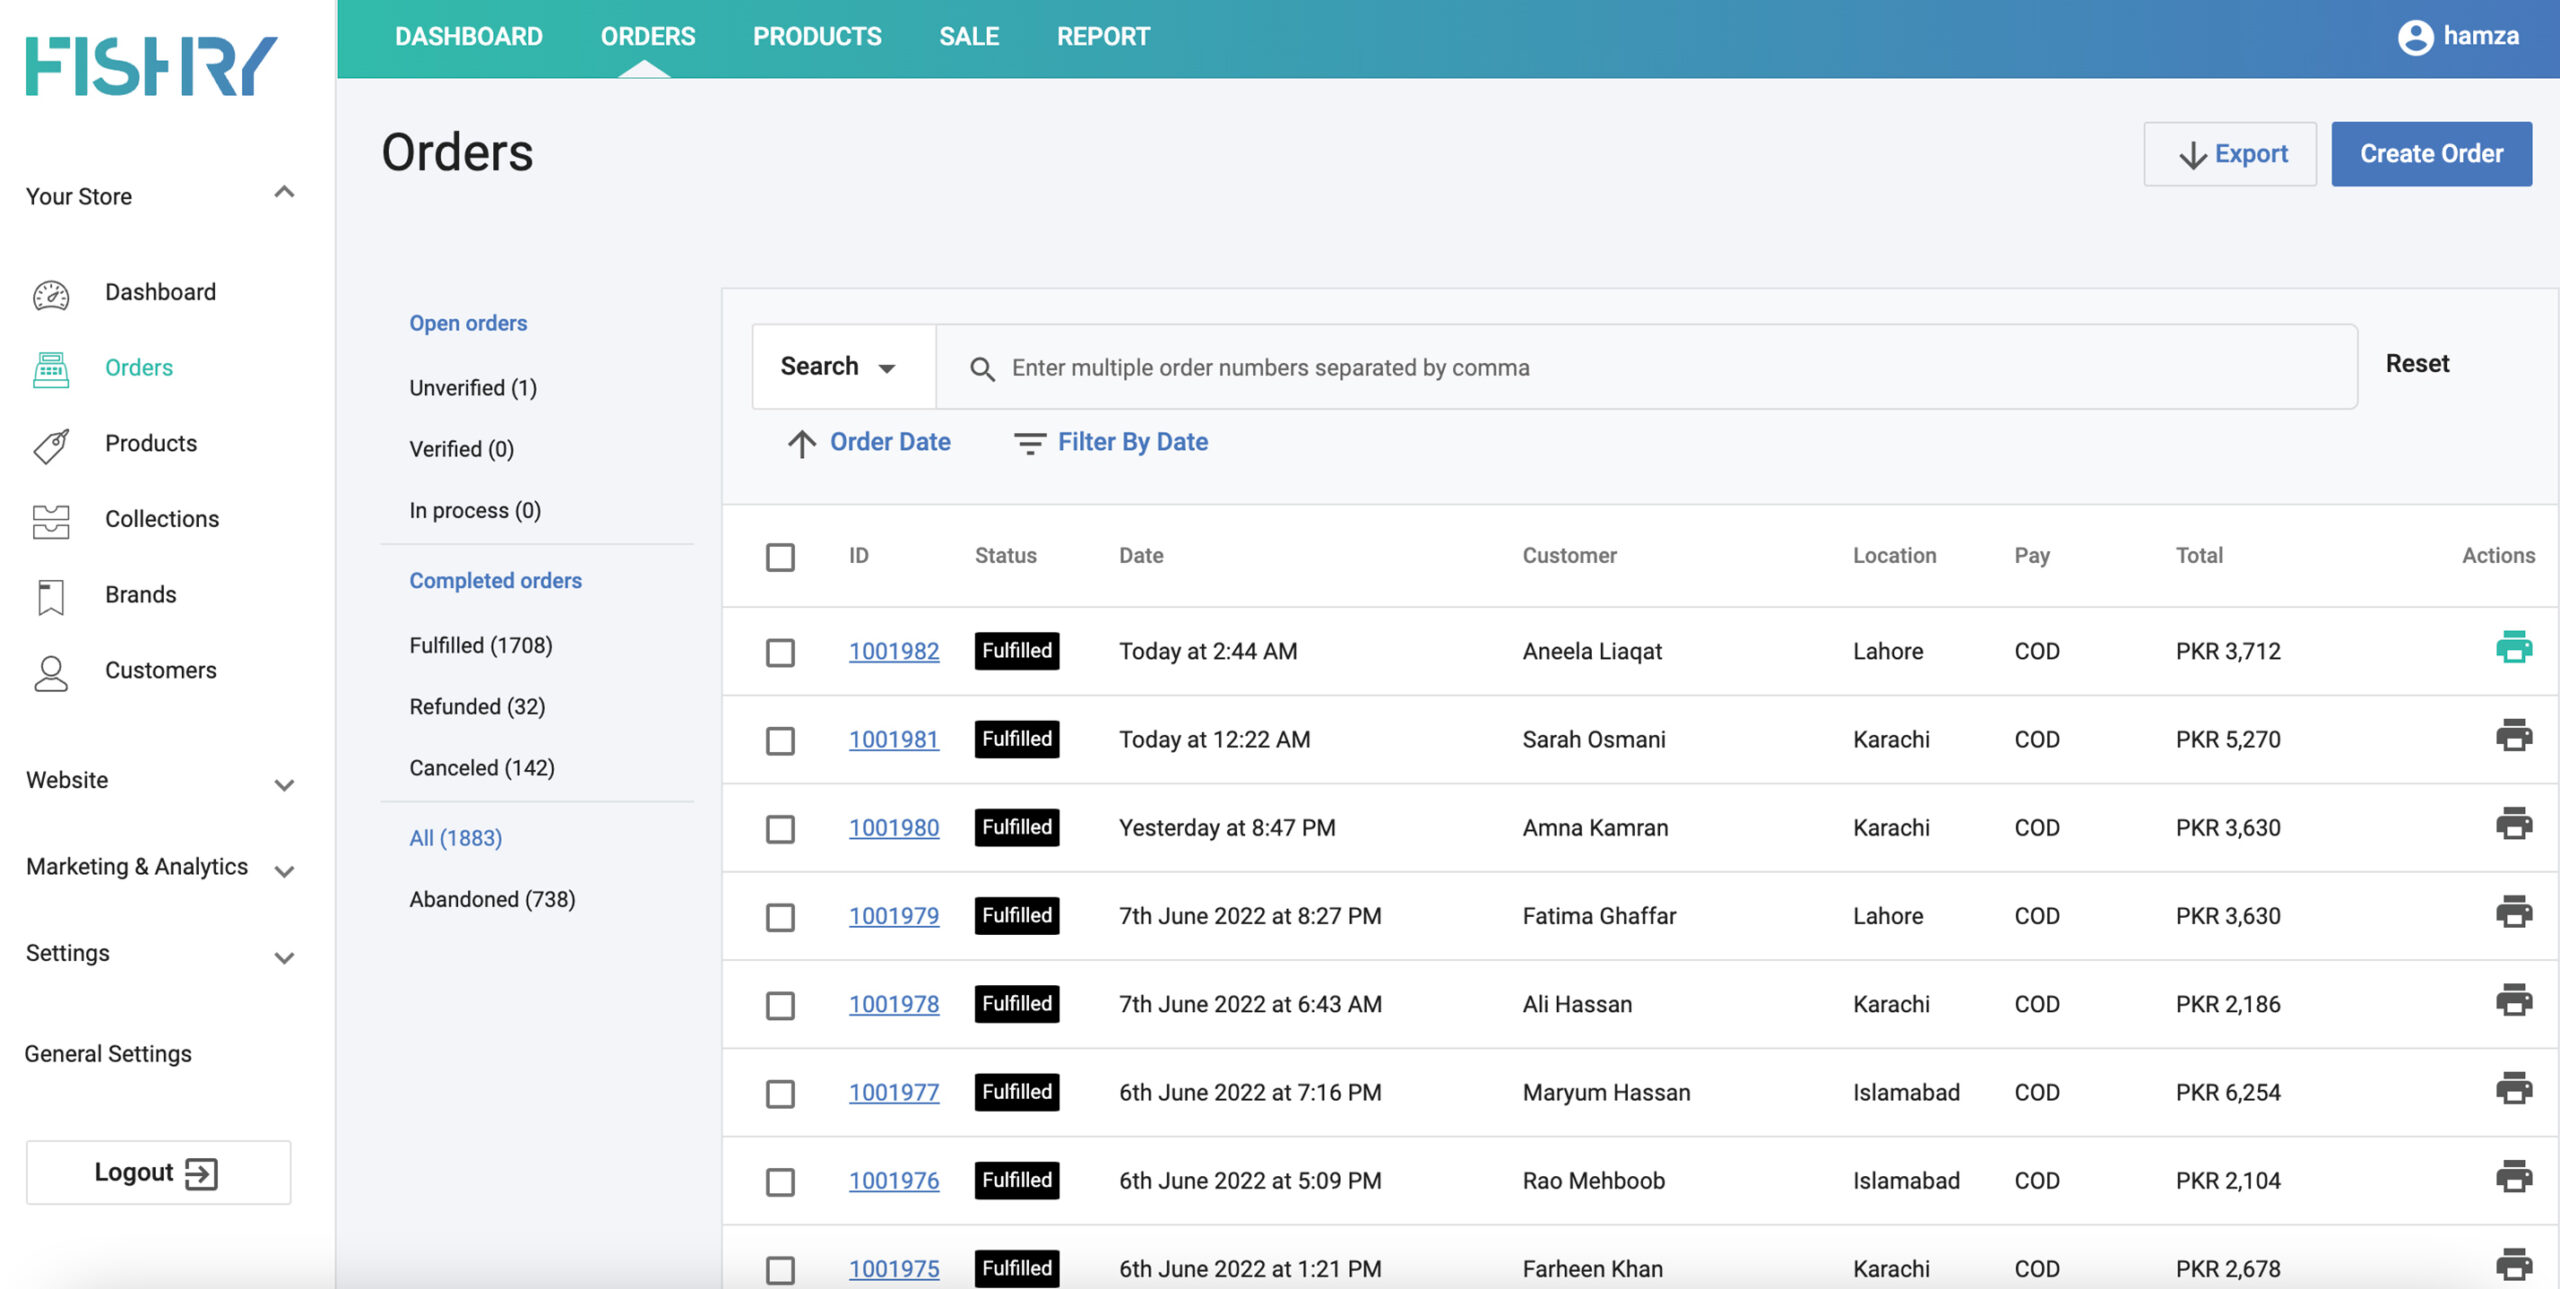Check the select-all orders checkbox in header
This screenshot has height=1289, width=2560.
[780, 557]
